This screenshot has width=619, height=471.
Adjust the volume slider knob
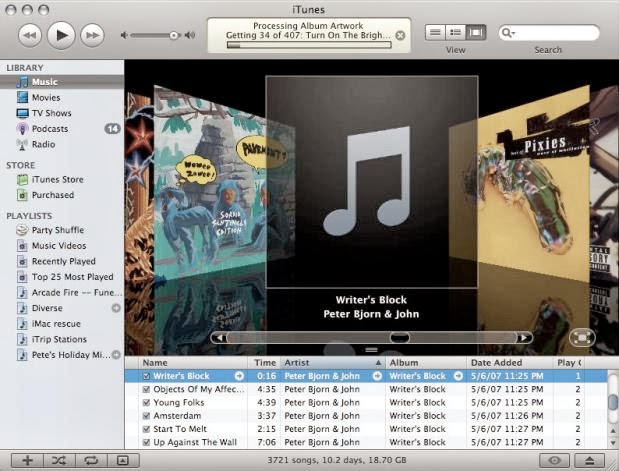tap(174, 36)
